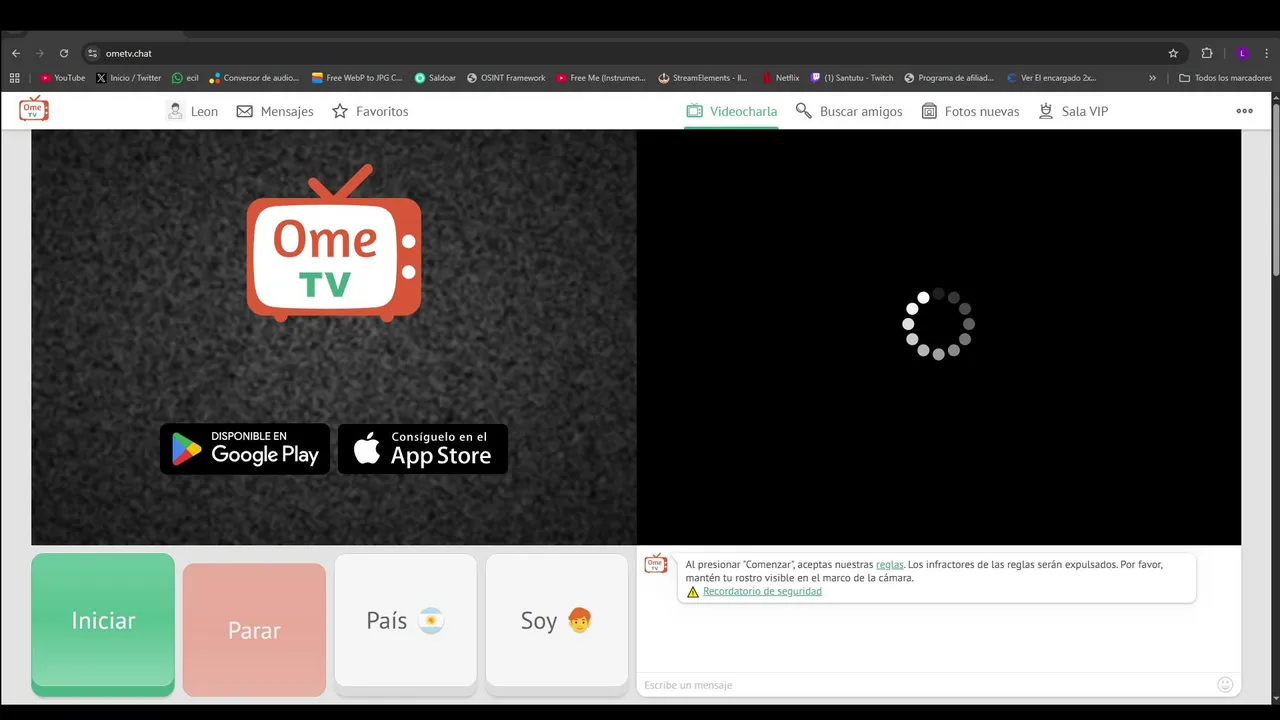Open the apps grid in bookmarks bar

(14, 77)
